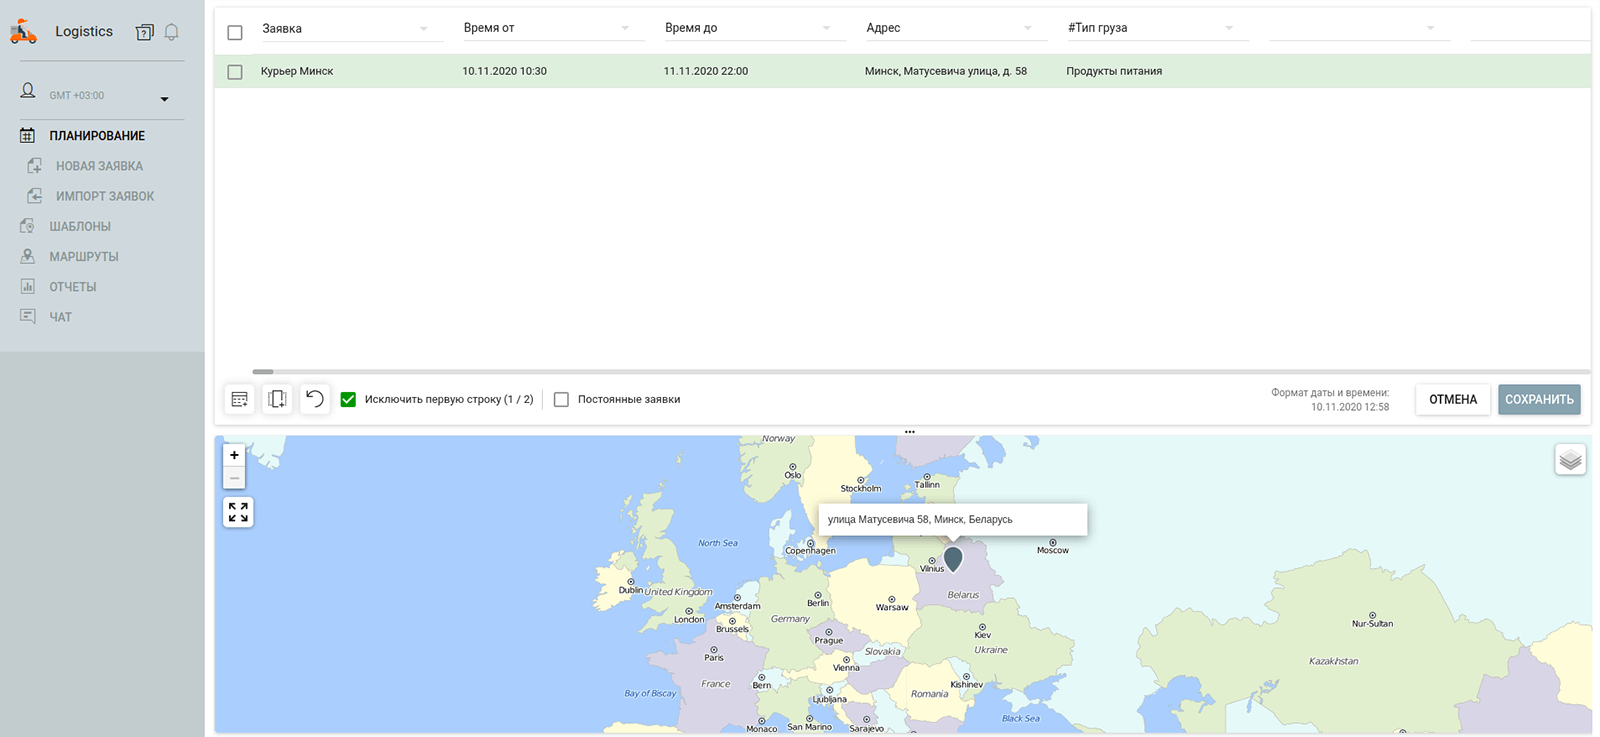Open the Маршруты menu item

pyautogui.click(x=84, y=257)
